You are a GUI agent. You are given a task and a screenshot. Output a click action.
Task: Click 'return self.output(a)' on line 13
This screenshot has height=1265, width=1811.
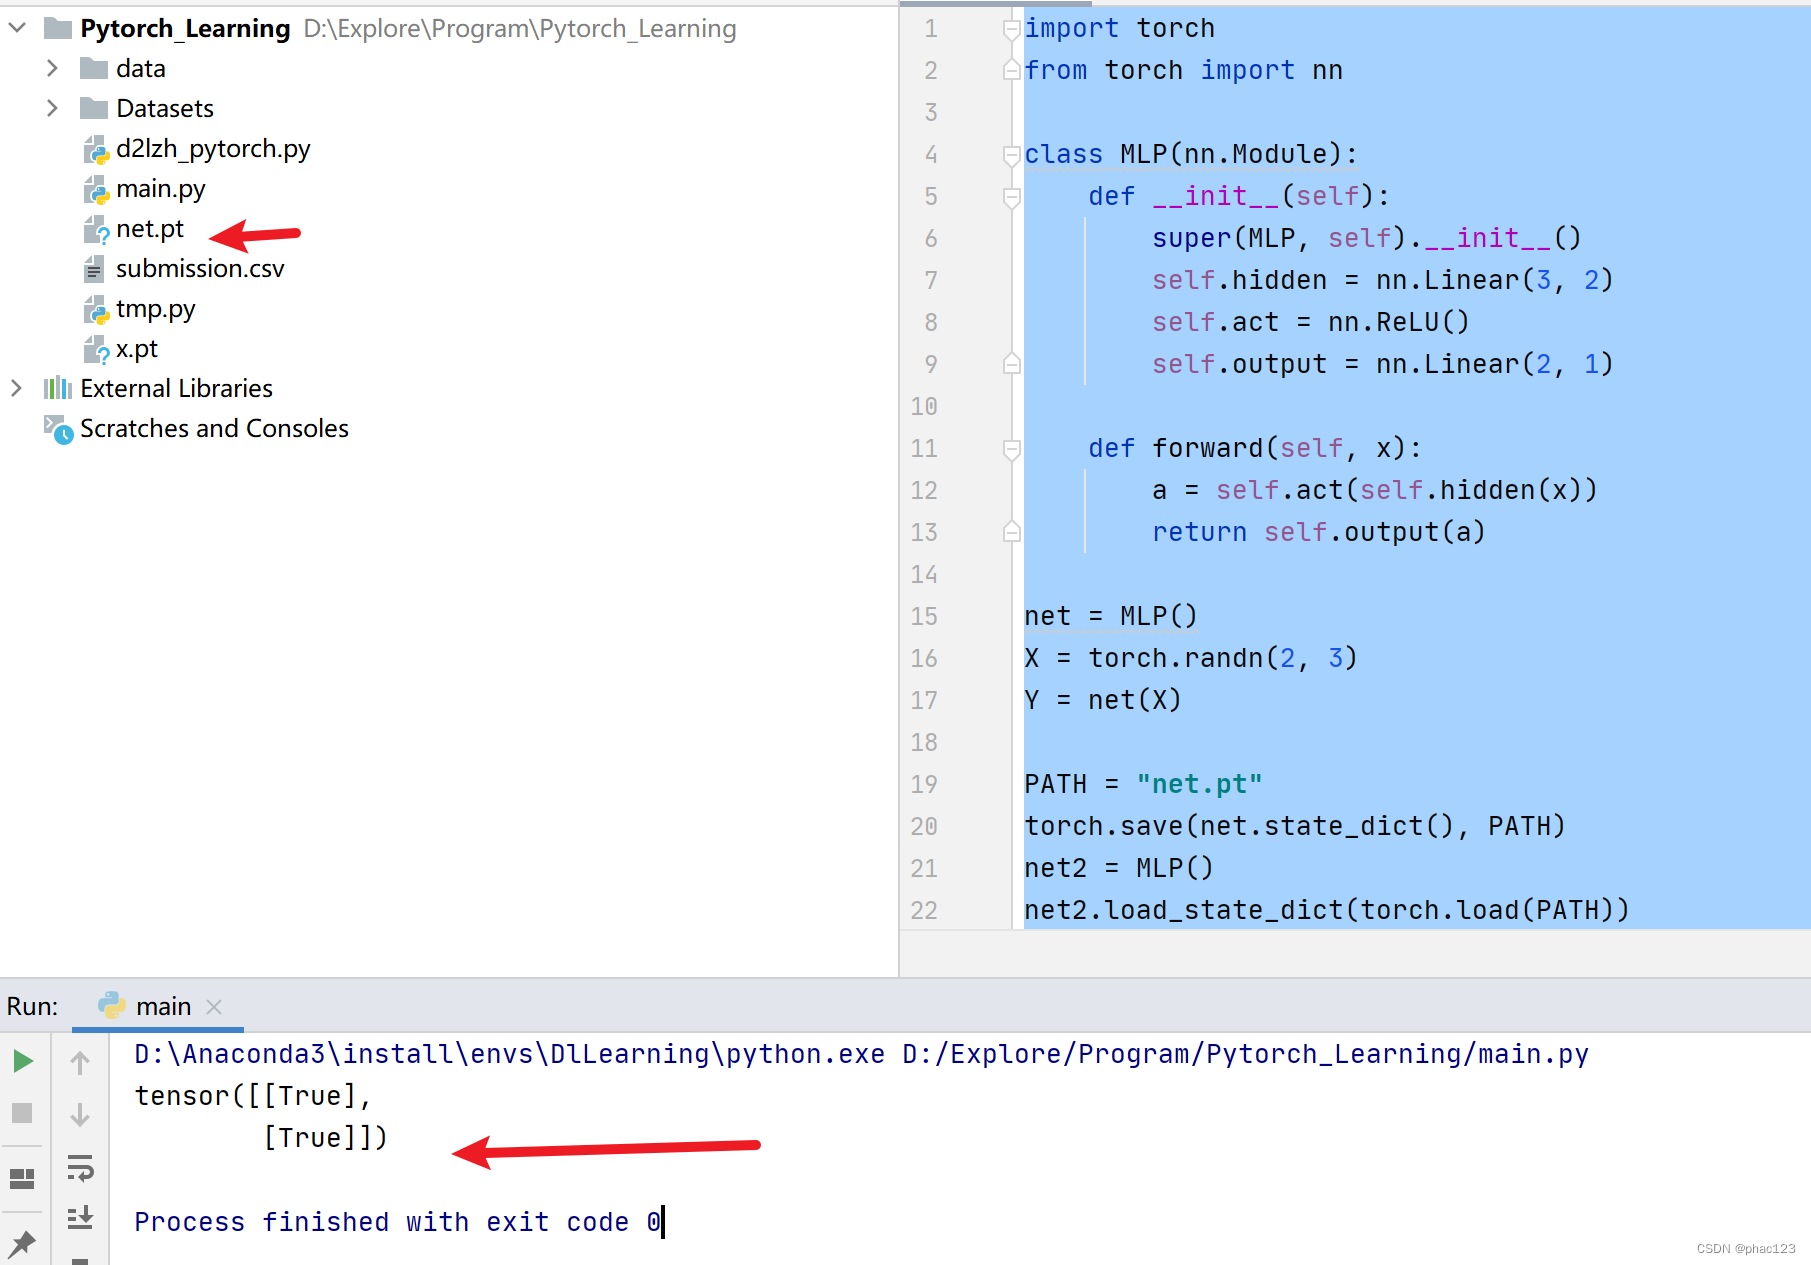(1319, 532)
